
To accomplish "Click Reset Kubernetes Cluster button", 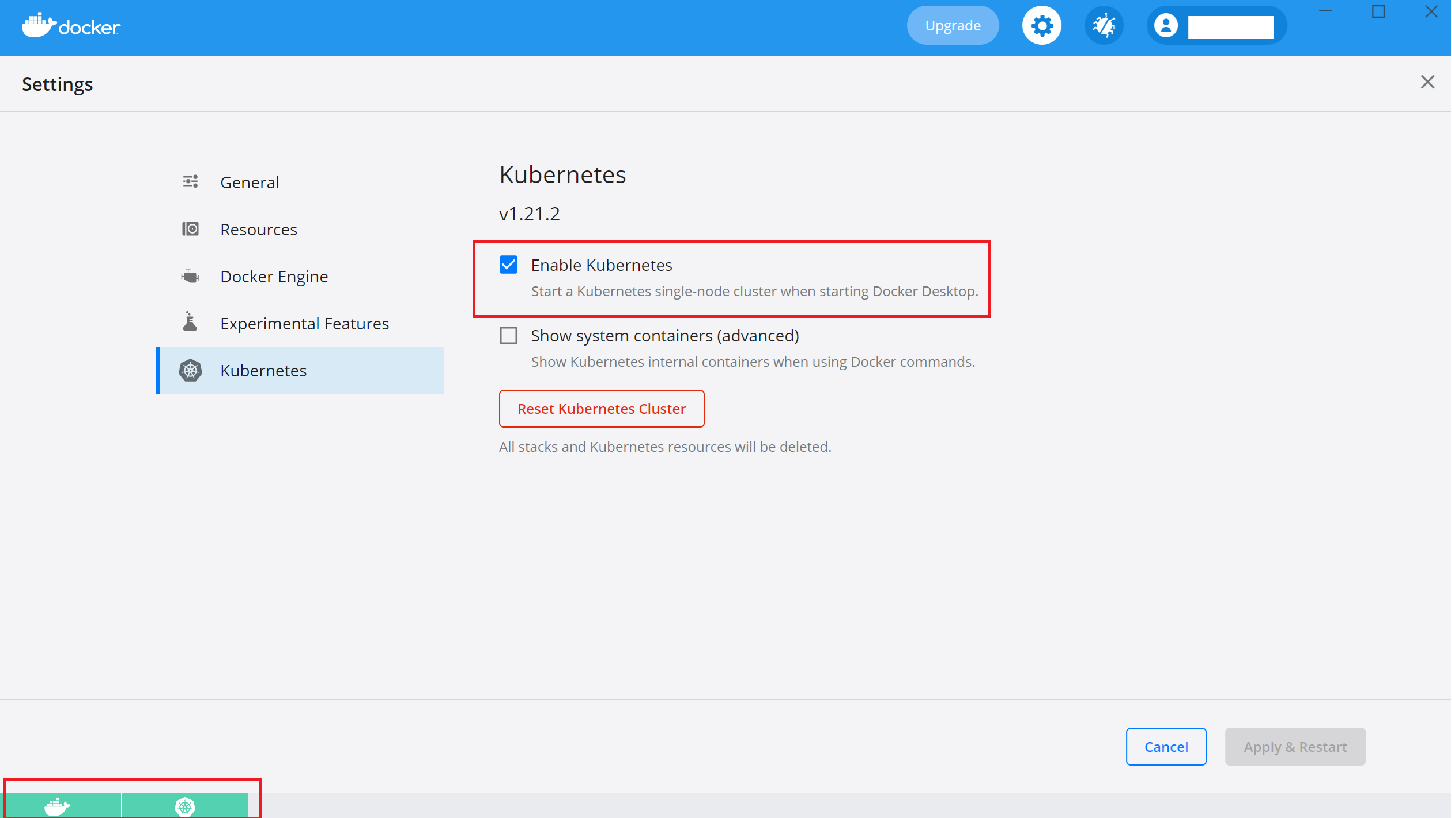I will 602,409.
